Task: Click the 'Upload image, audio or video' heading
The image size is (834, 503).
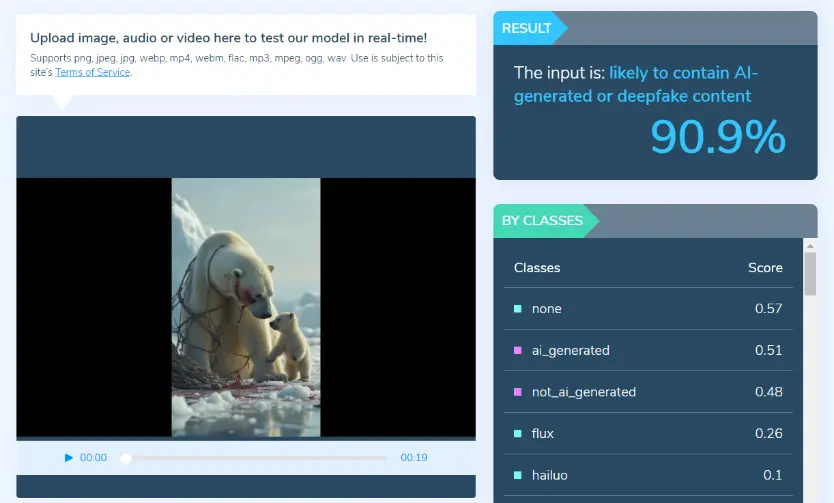Action: 229,38
